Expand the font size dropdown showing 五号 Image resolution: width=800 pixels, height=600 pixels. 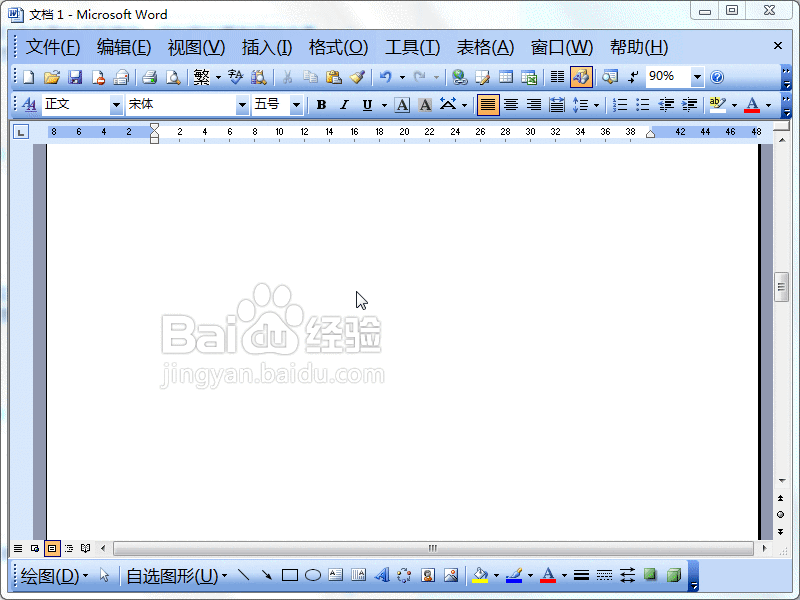296,105
